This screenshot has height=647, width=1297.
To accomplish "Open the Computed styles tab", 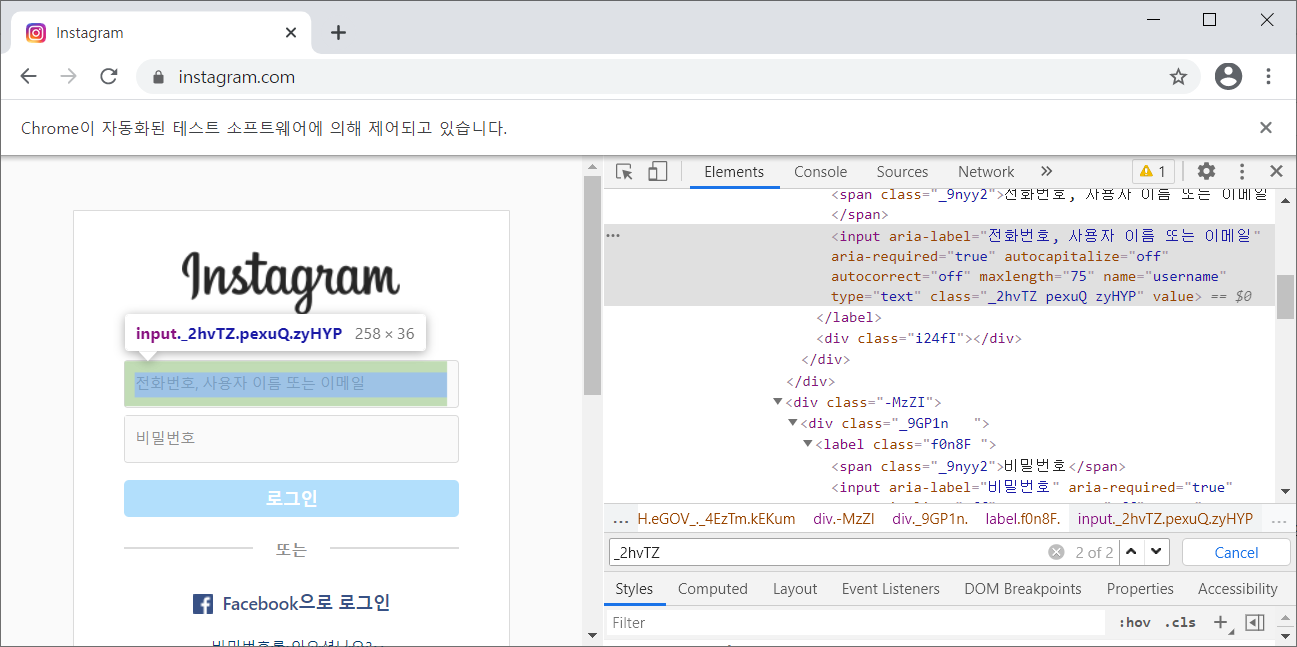I will [713, 589].
